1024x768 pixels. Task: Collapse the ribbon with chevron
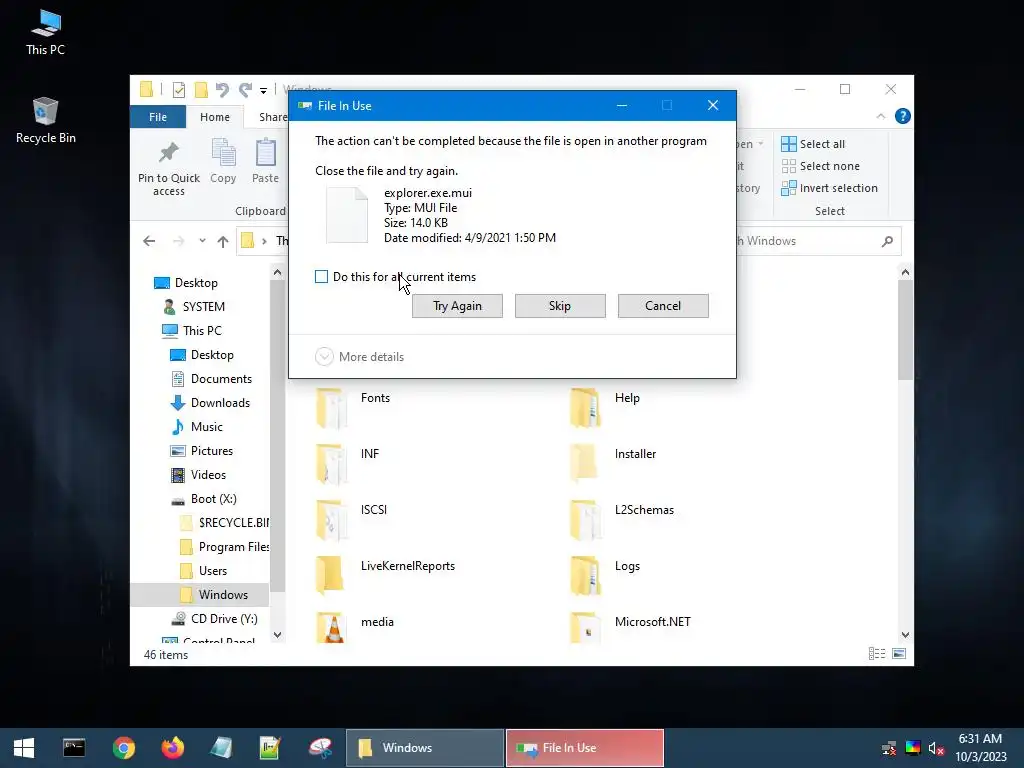[x=880, y=116]
